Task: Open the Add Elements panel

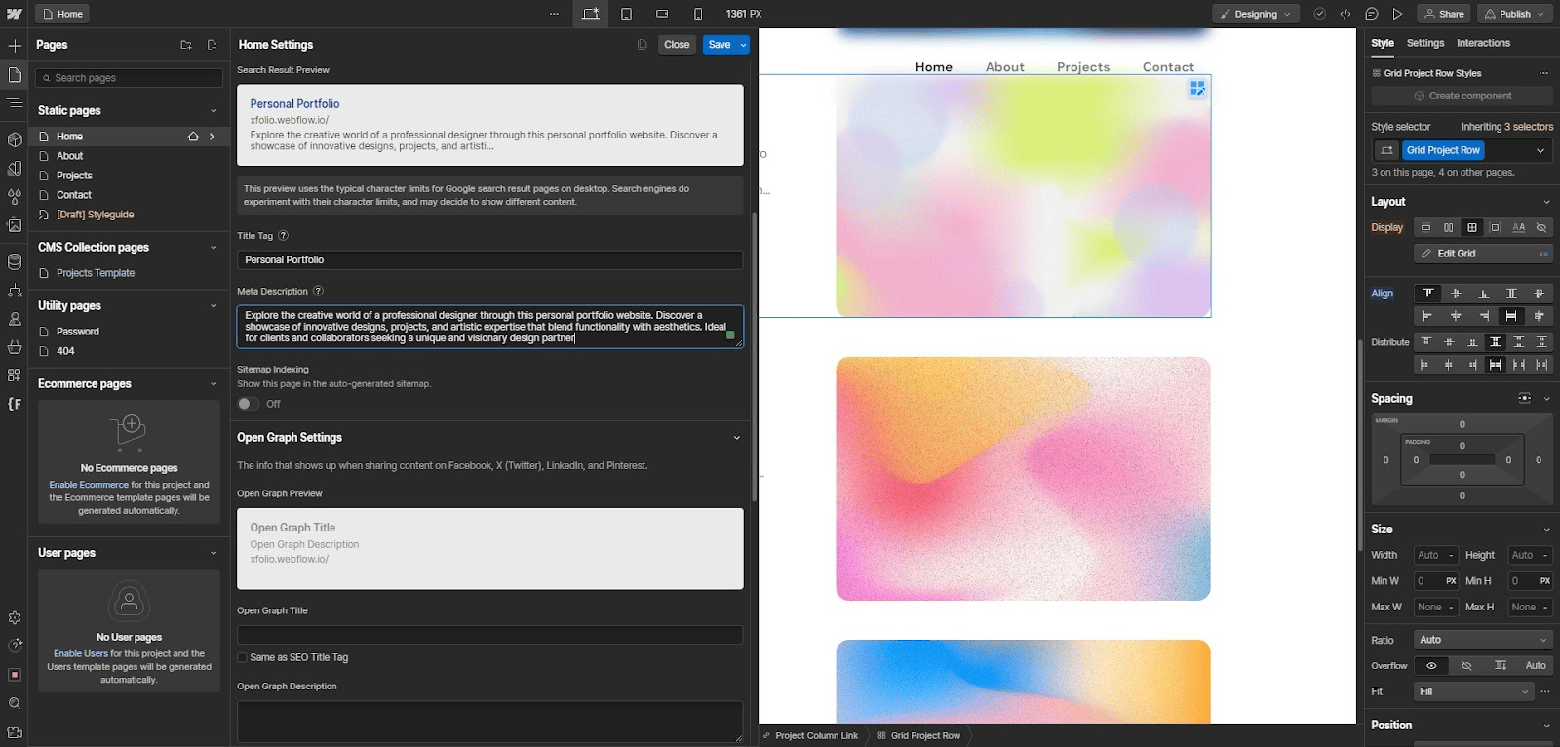Action: pyautogui.click(x=14, y=45)
